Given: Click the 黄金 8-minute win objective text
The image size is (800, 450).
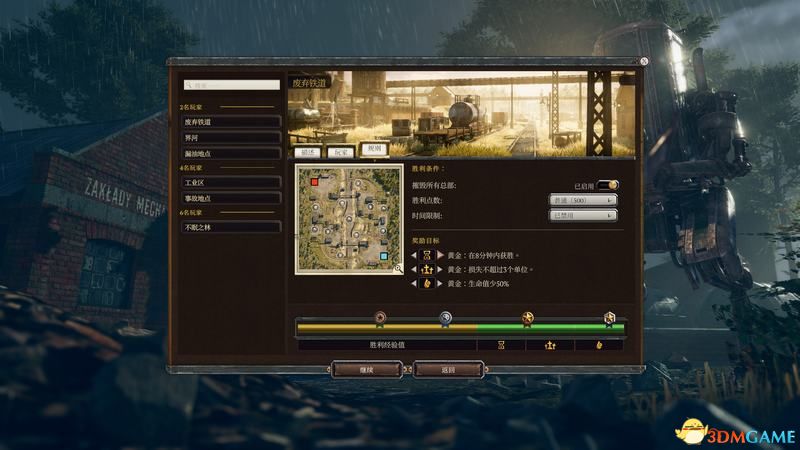Looking at the screenshot, I should tap(483, 255).
